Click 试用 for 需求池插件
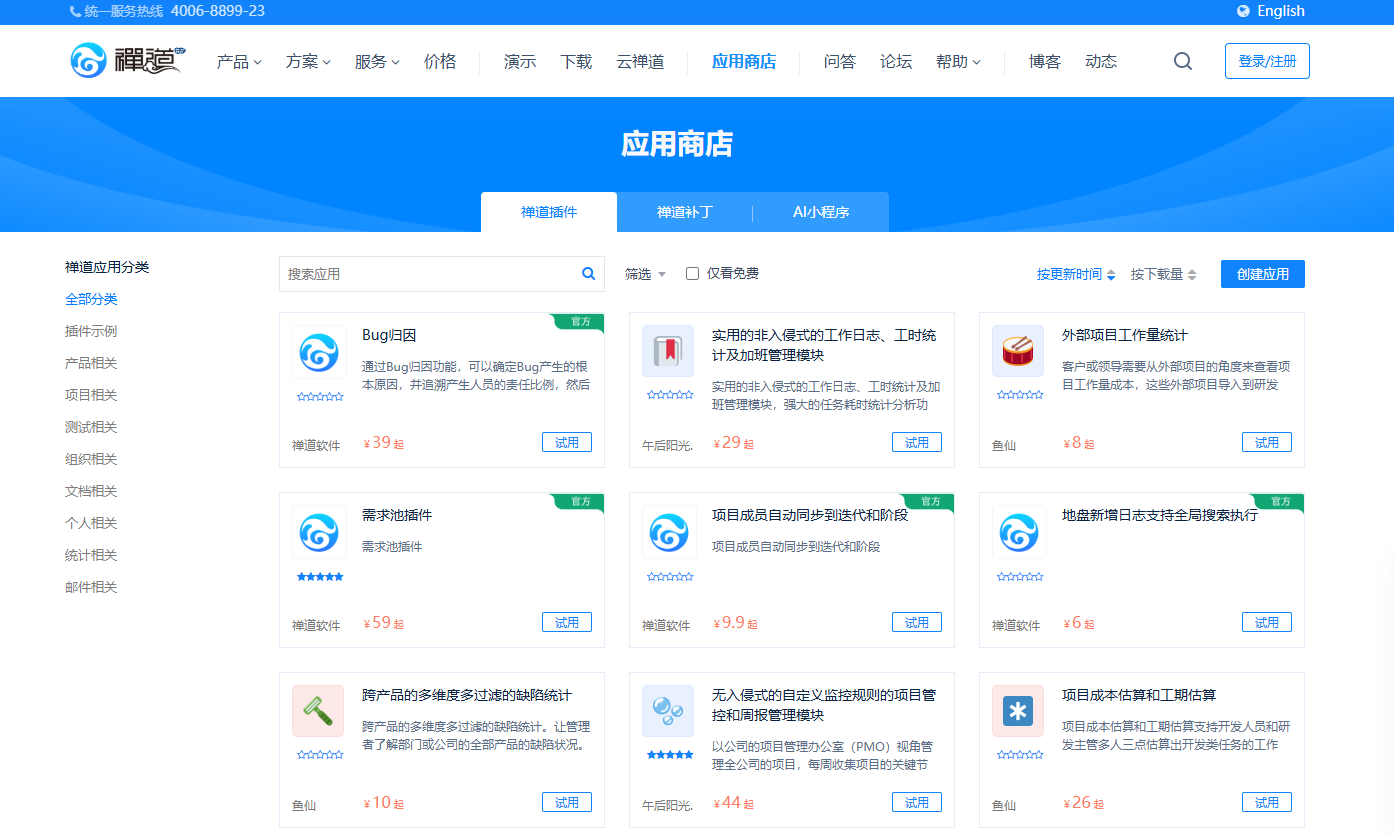Image resolution: width=1394 pixels, height=835 pixels. point(567,622)
